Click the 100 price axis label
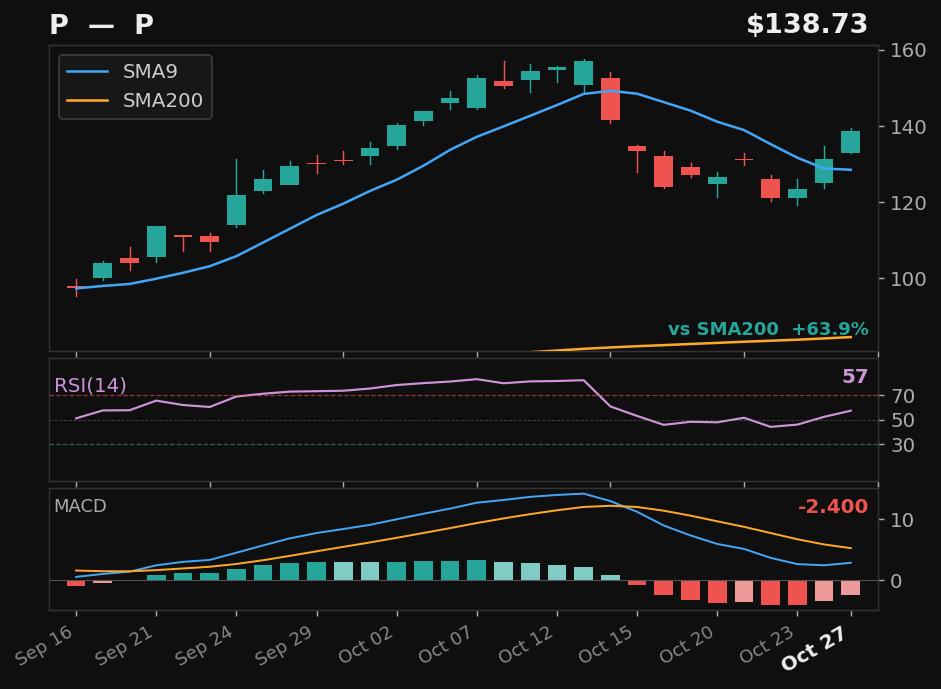Viewport: 941px width, 689px height. 907,279
